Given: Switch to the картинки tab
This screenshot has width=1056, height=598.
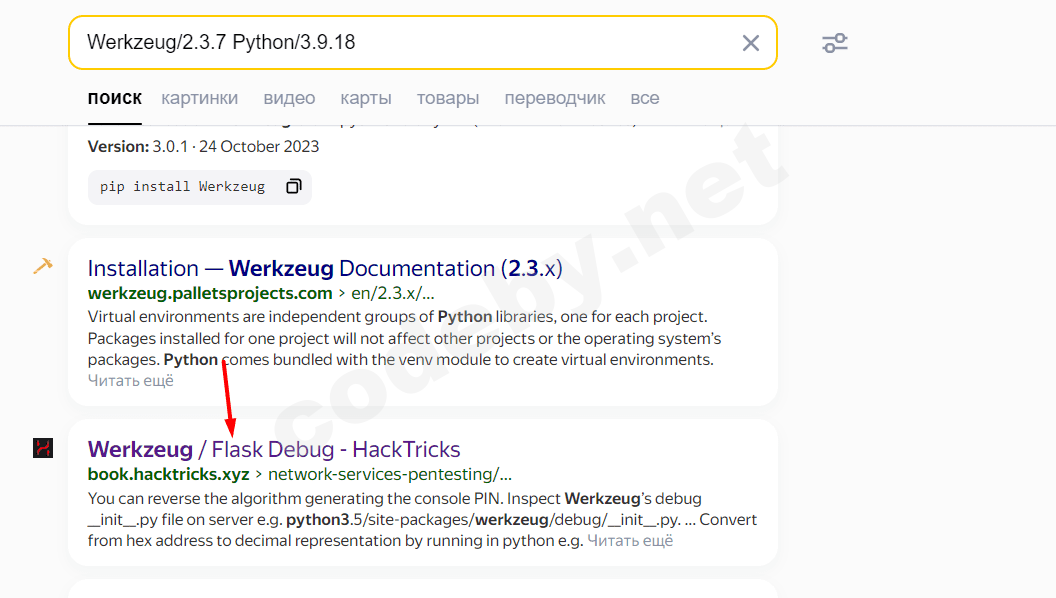Looking at the screenshot, I should point(199,98).
